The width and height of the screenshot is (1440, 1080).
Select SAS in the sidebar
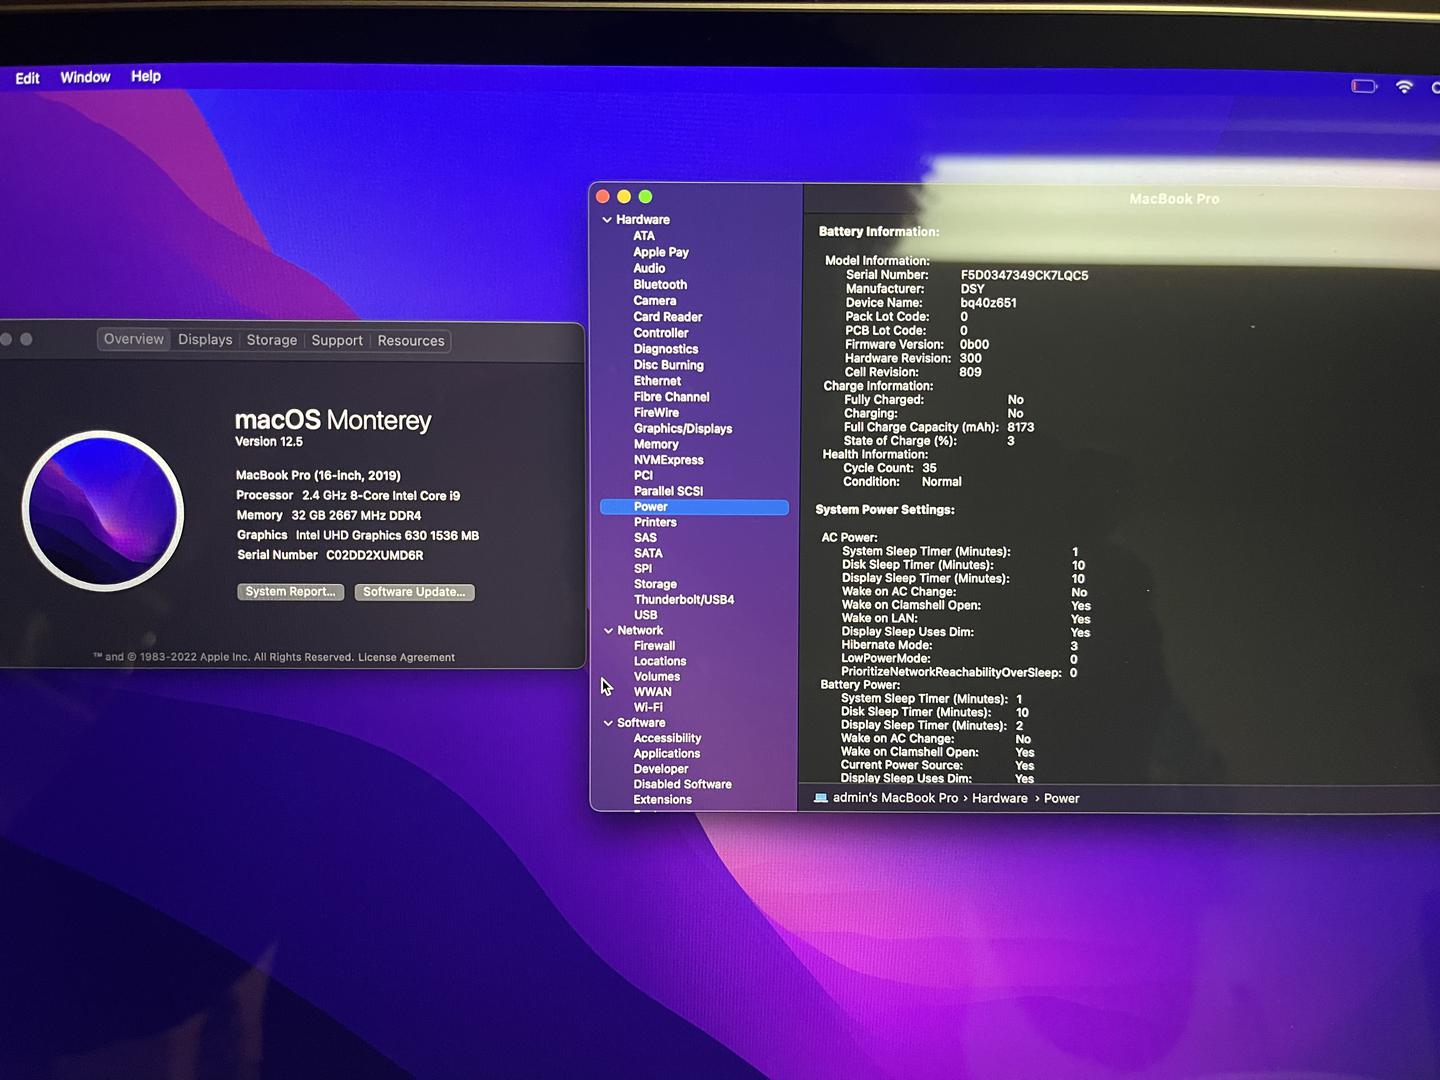(x=645, y=538)
